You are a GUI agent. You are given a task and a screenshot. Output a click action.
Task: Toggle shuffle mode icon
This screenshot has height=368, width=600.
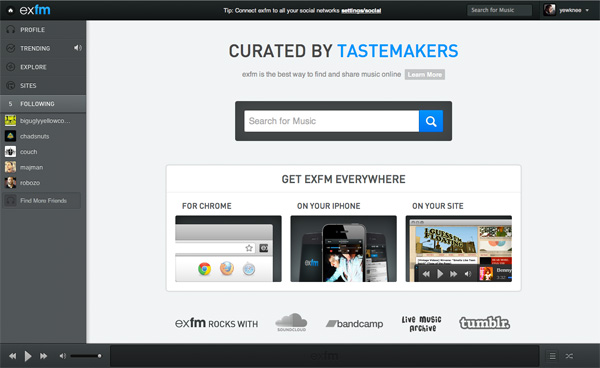point(569,356)
